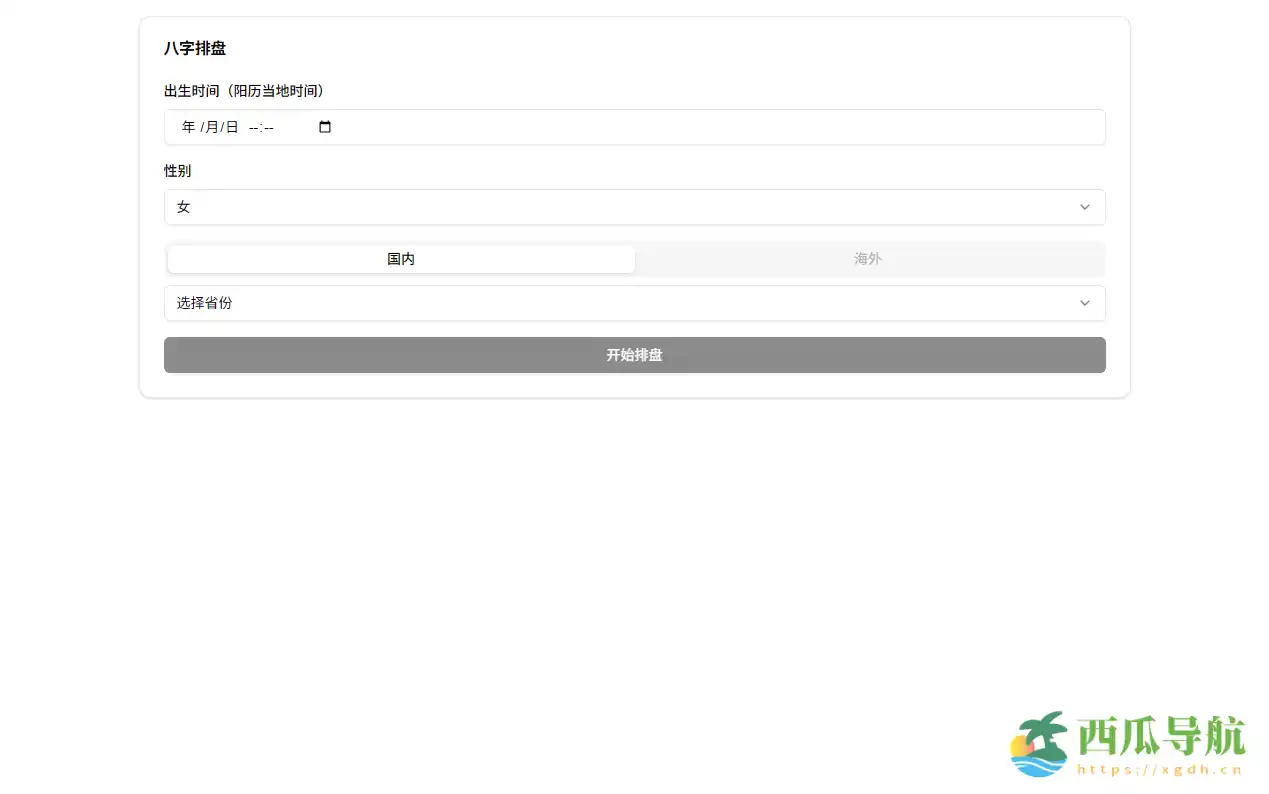The width and height of the screenshot is (1269, 794).
Task: Click the currently selected value 女
Action: (183, 207)
